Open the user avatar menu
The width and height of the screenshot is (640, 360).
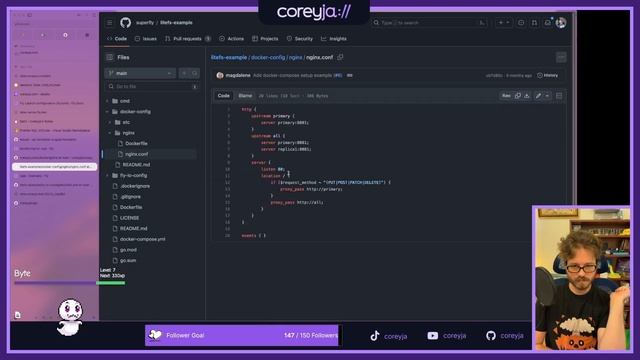pyautogui.click(x=561, y=23)
